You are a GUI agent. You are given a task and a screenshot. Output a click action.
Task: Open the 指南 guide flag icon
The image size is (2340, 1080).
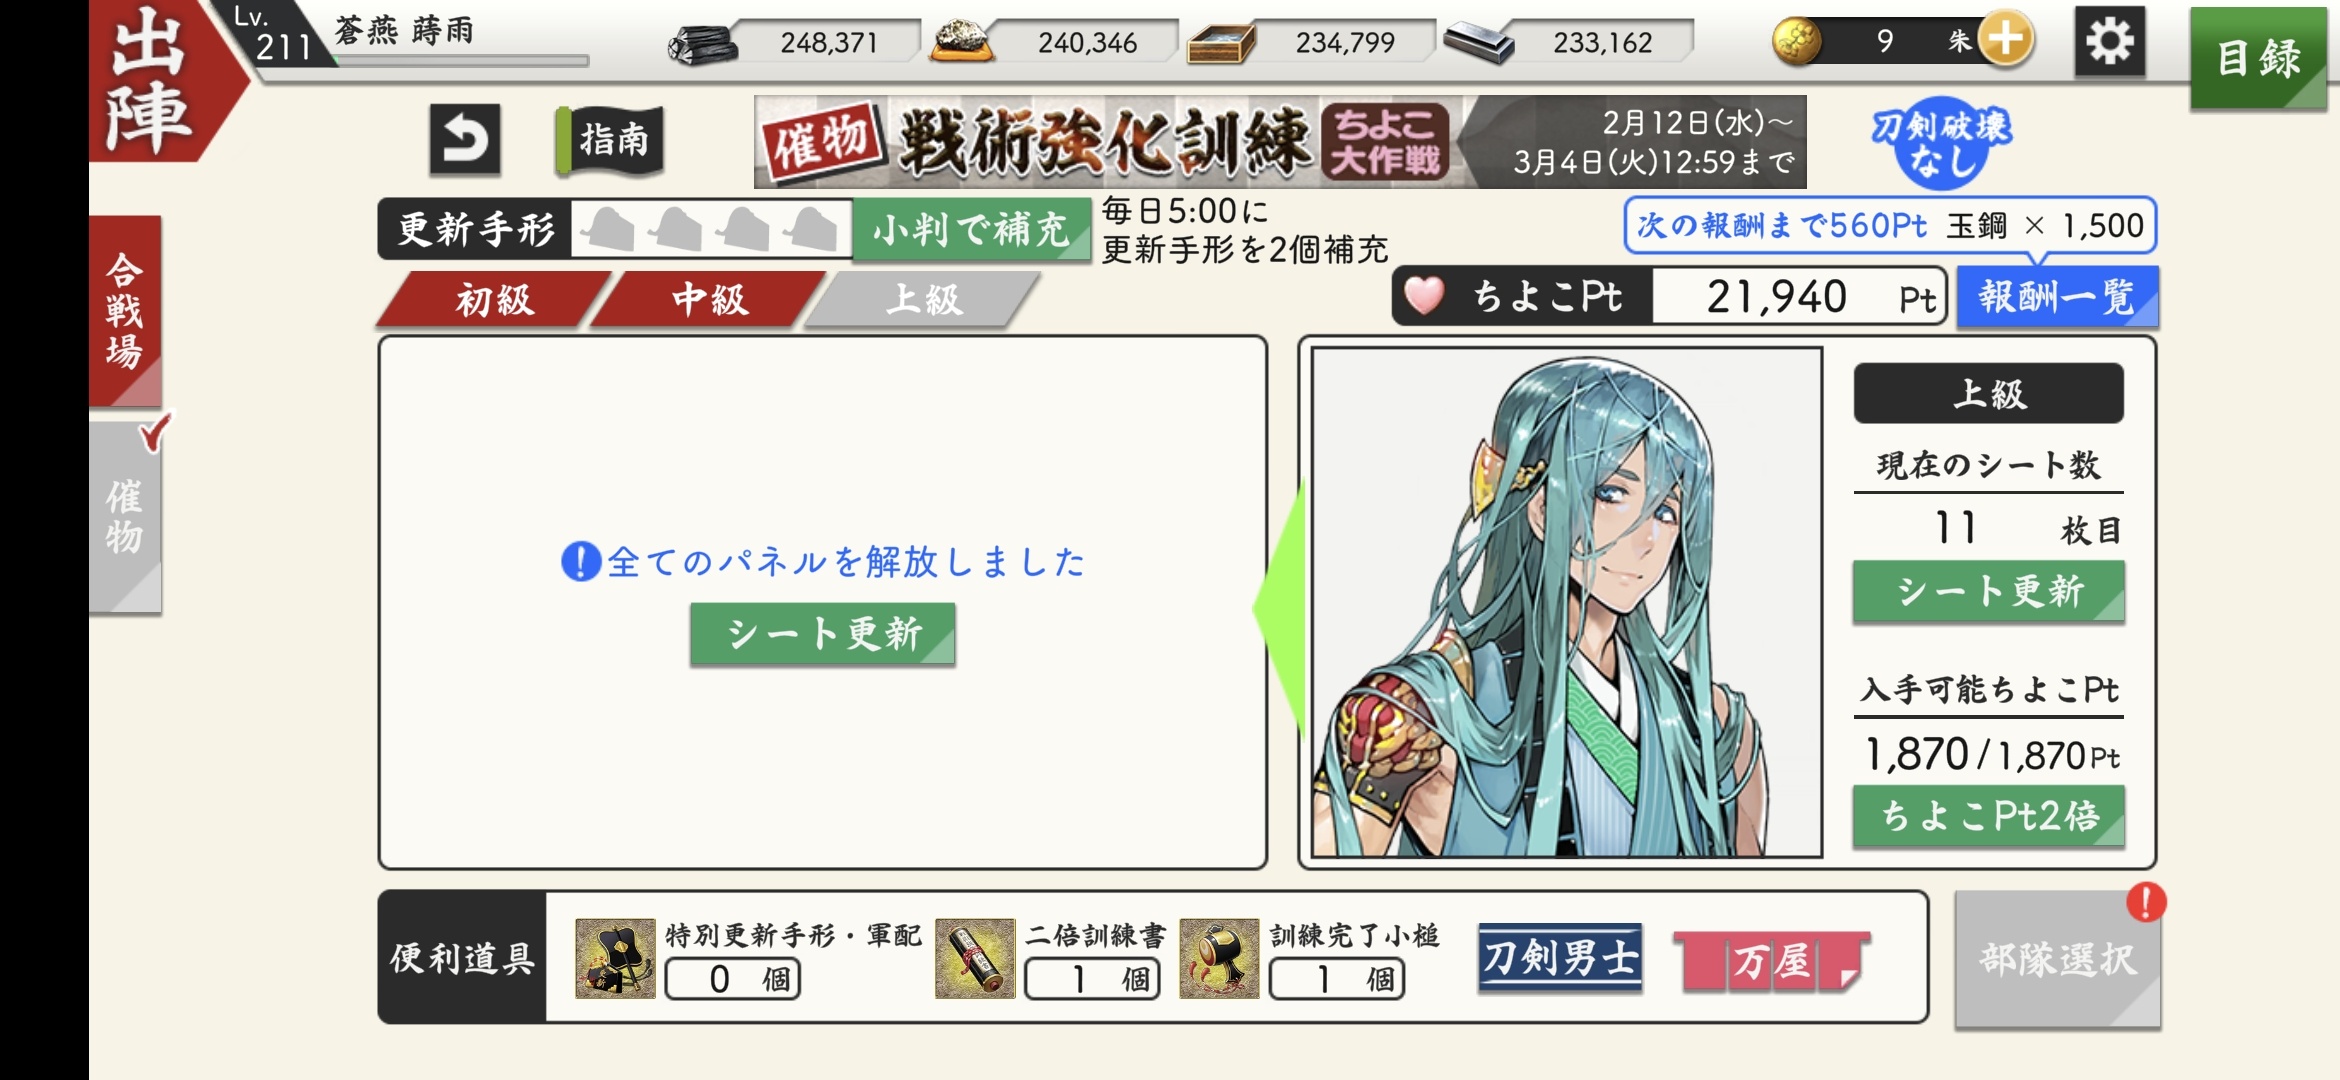tap(610, 140)
